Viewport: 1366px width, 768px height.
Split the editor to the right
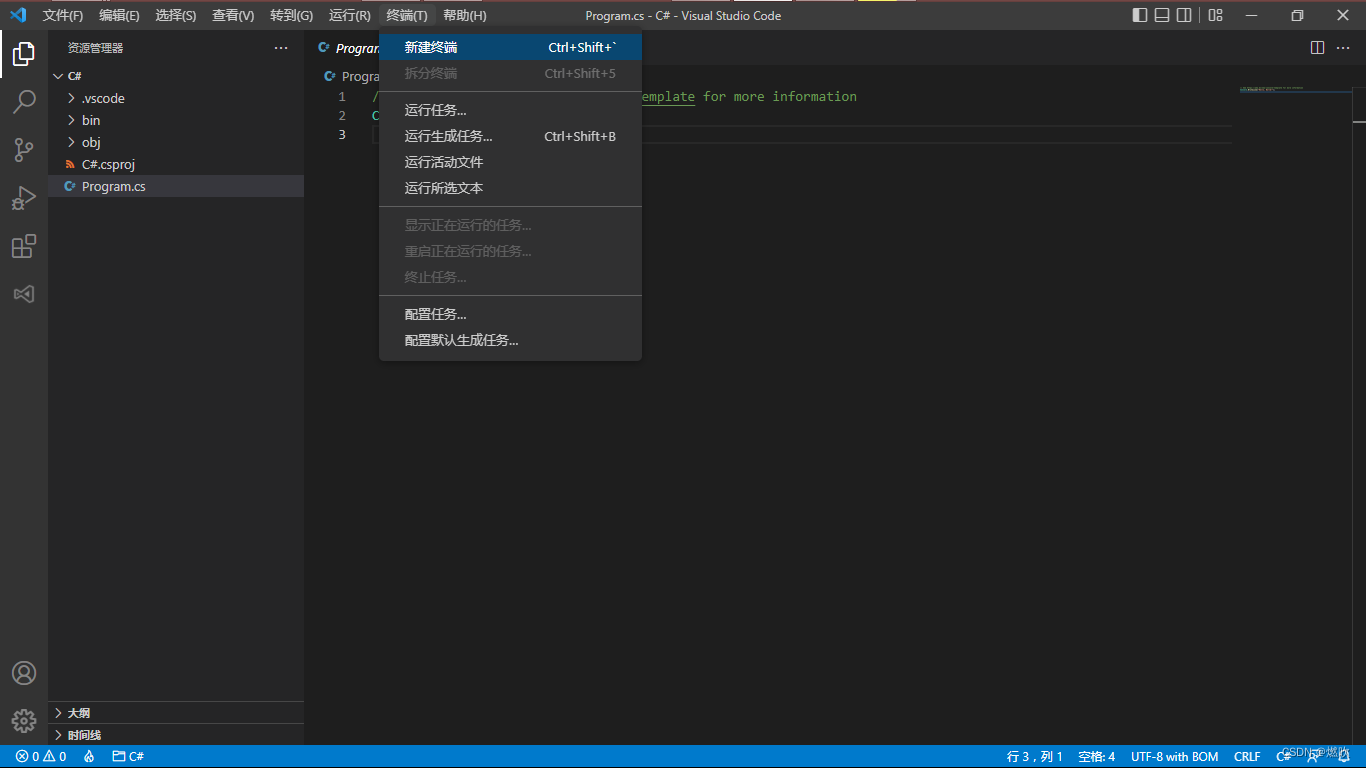tap(1317, 48)
